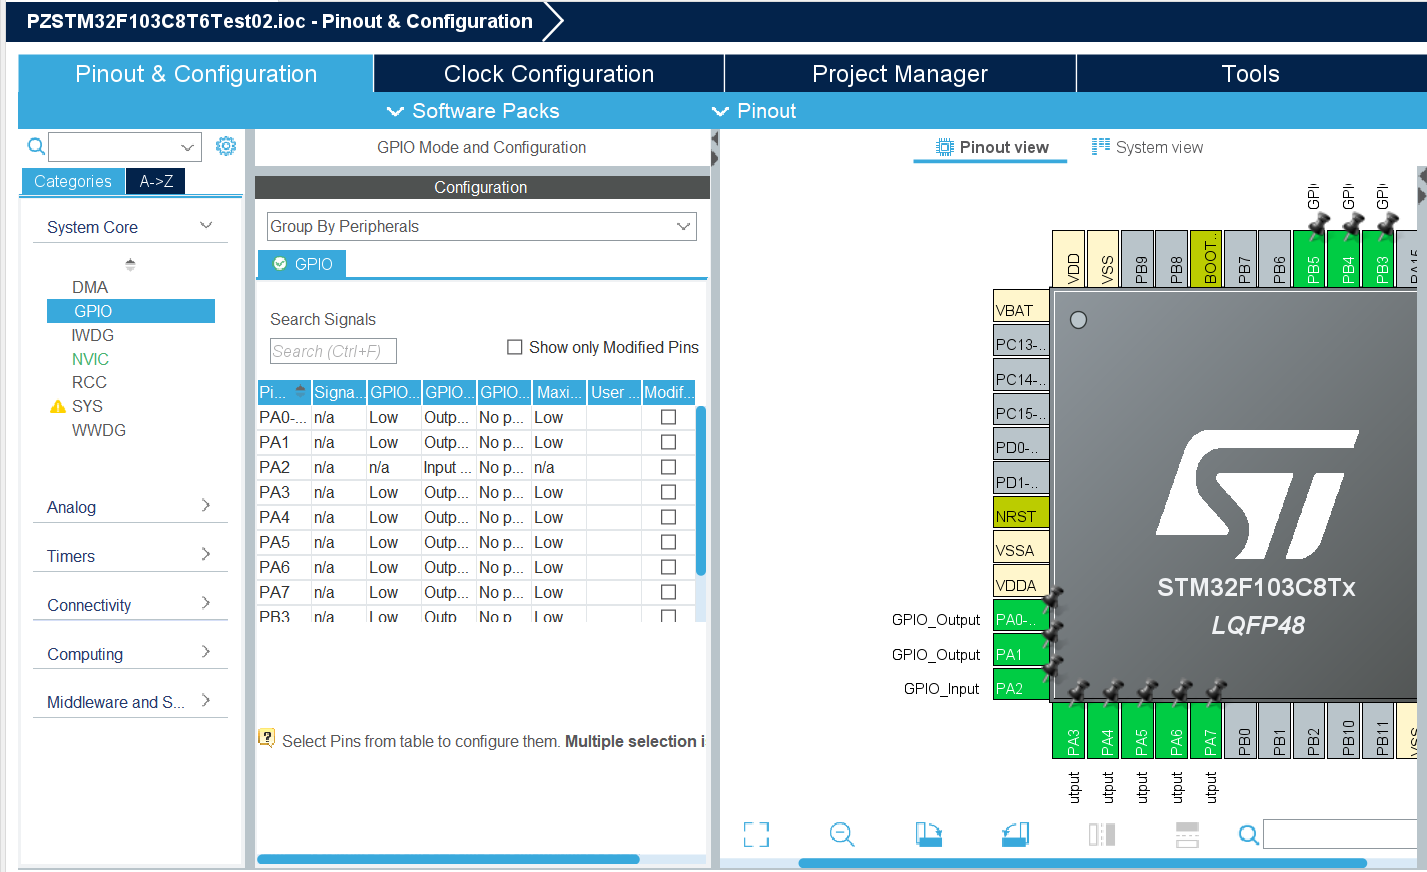Screen dimensions: 1427x872
Task: Rotate the chip counter-clockwise icon
Action: coord(1015,834)
